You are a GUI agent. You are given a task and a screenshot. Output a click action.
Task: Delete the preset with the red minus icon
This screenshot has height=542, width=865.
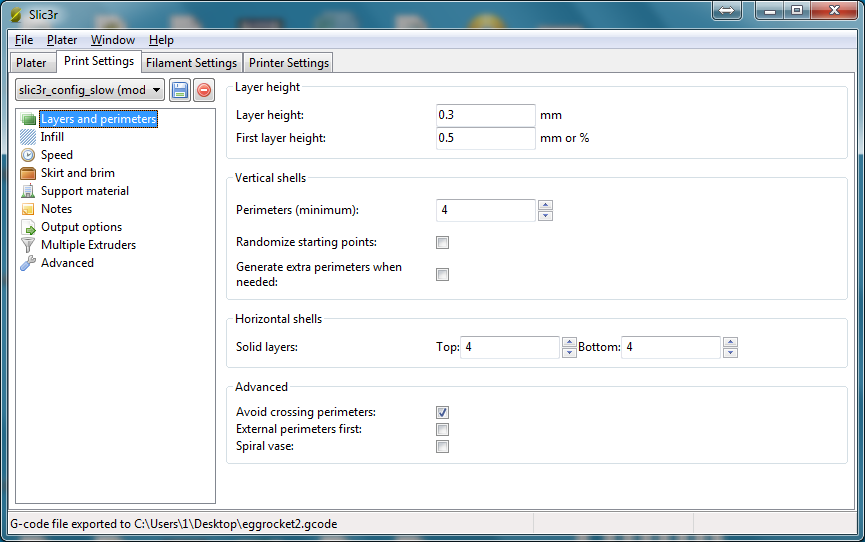coord(204,90)
